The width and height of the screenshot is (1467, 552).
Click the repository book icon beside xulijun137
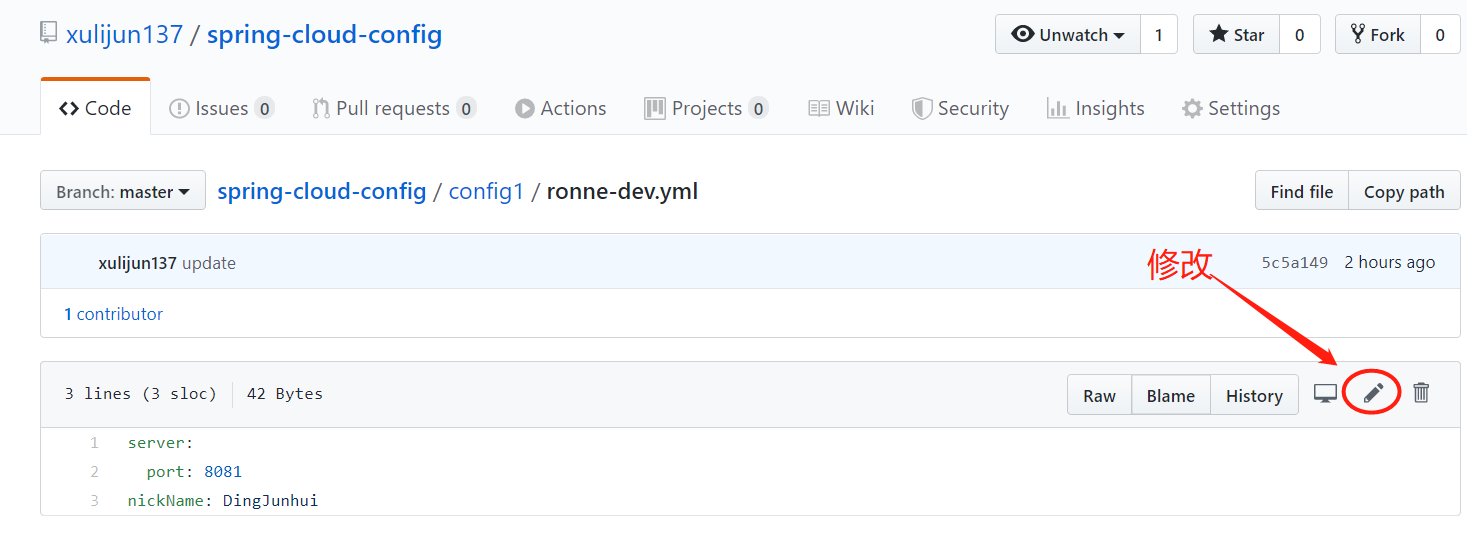[x=49, y=34]
